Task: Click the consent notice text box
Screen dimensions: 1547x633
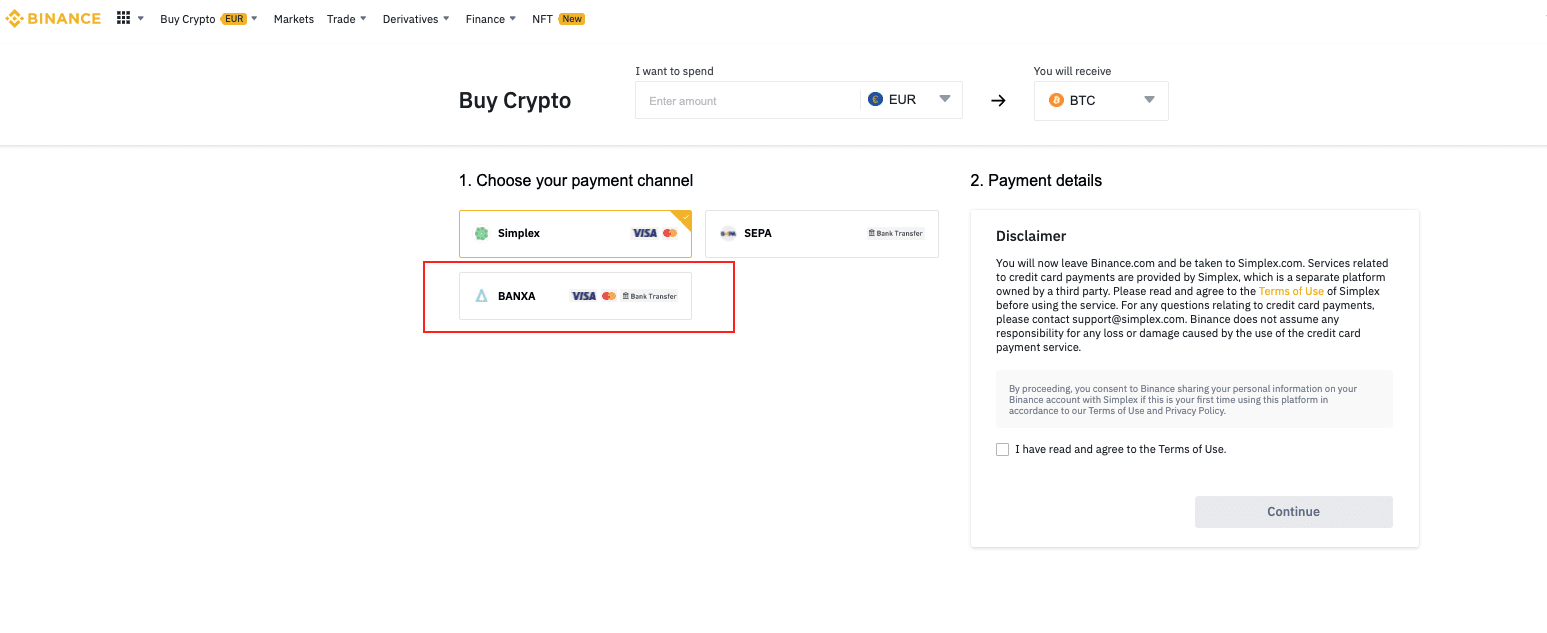Action: (x=1194, y=399)
